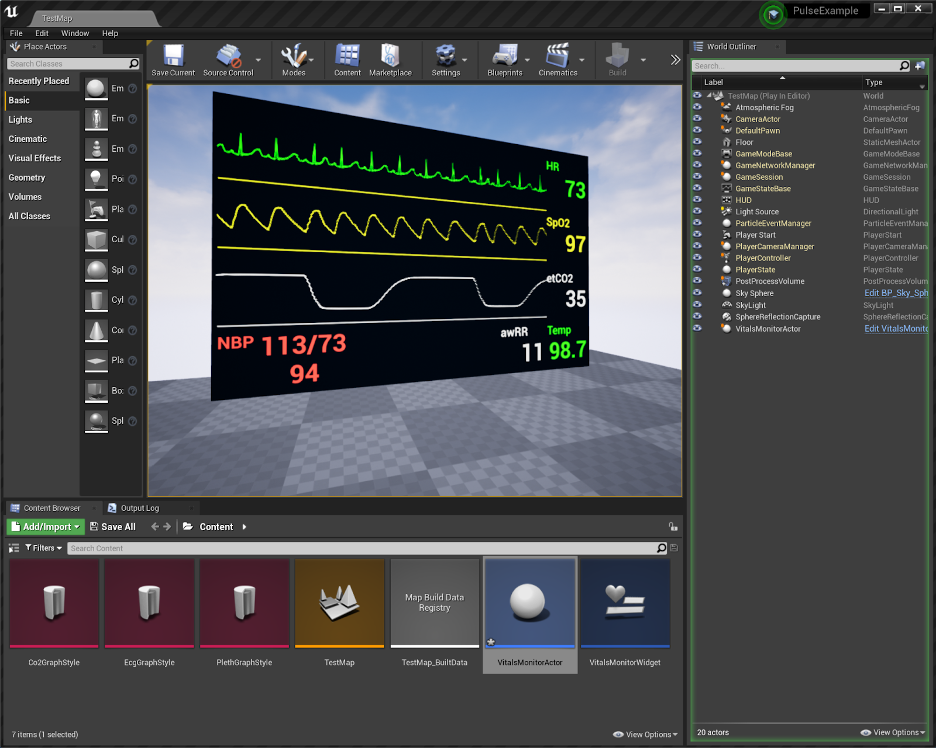This screenshot has width=936, height=748.
Task: Open Source Control toolbar icon
Action: [x=228, y=56]
